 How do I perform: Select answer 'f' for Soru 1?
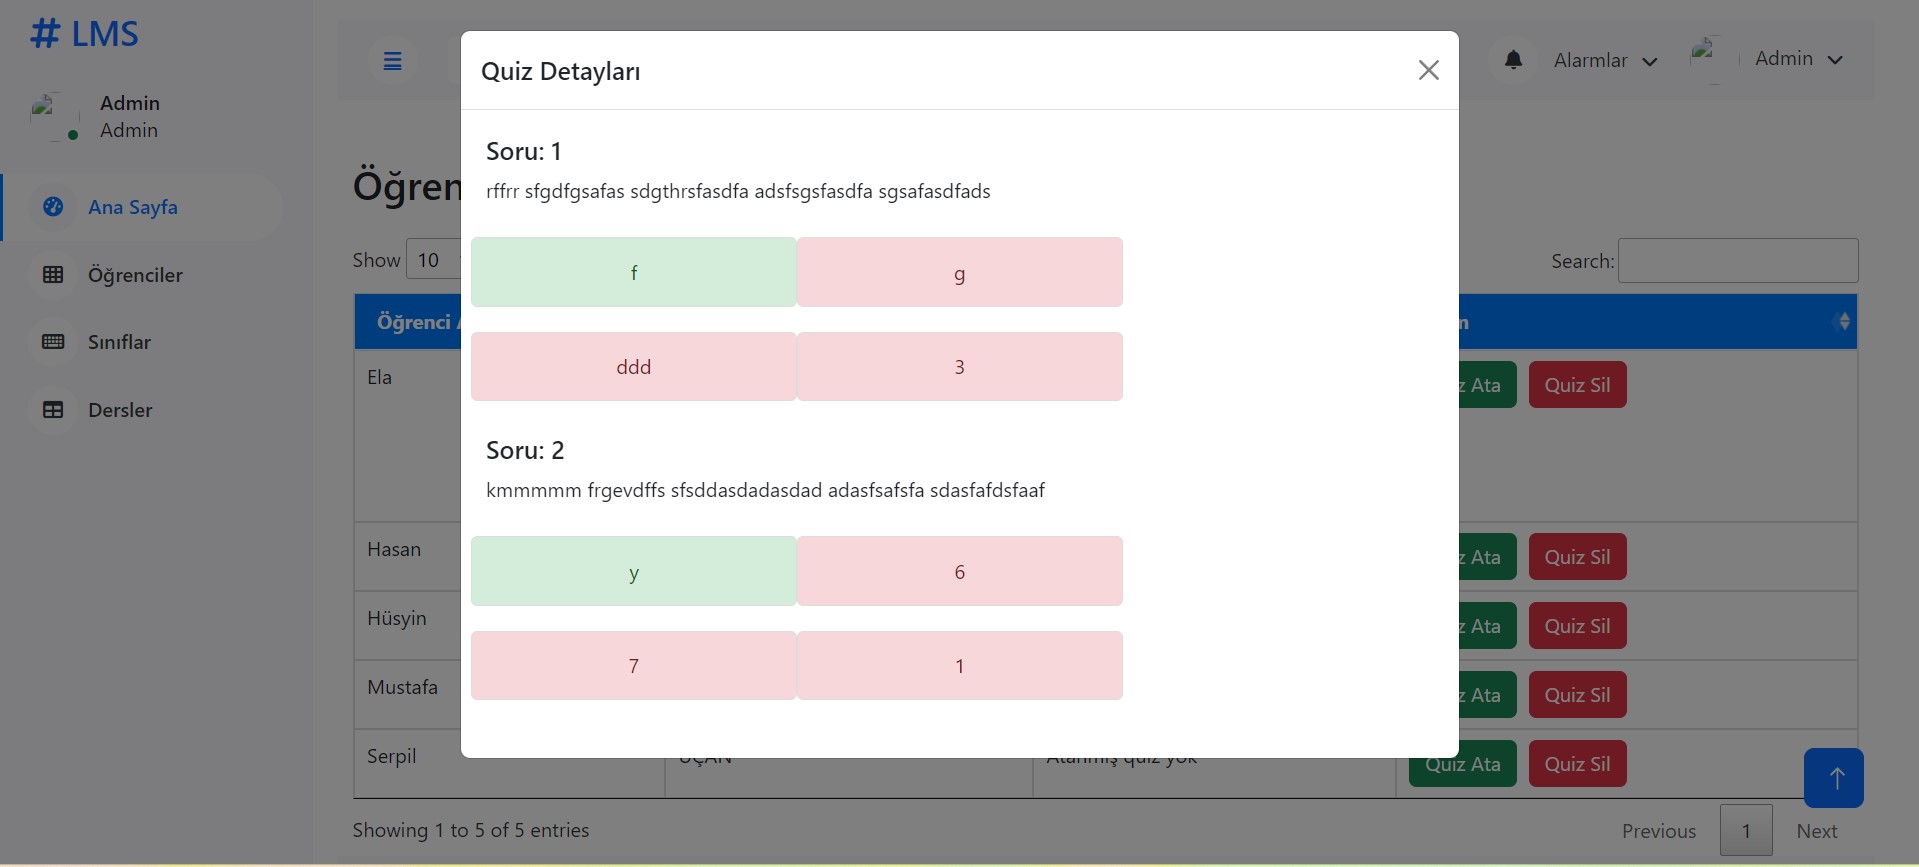click(x=633, y=272)
